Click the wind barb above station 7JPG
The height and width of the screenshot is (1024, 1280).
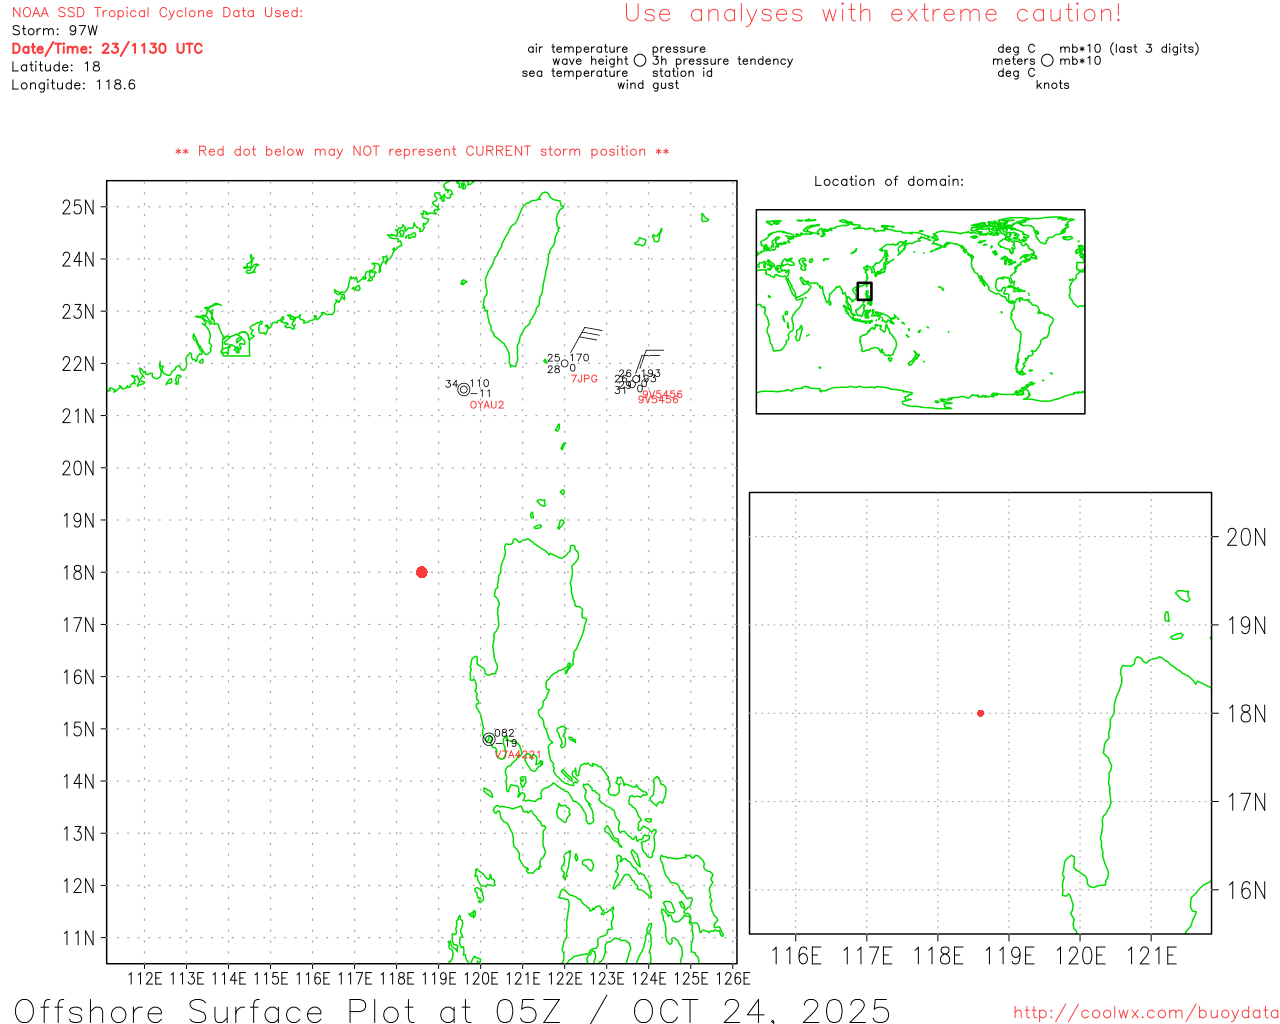pyautogui.click(x=584, y=338)
